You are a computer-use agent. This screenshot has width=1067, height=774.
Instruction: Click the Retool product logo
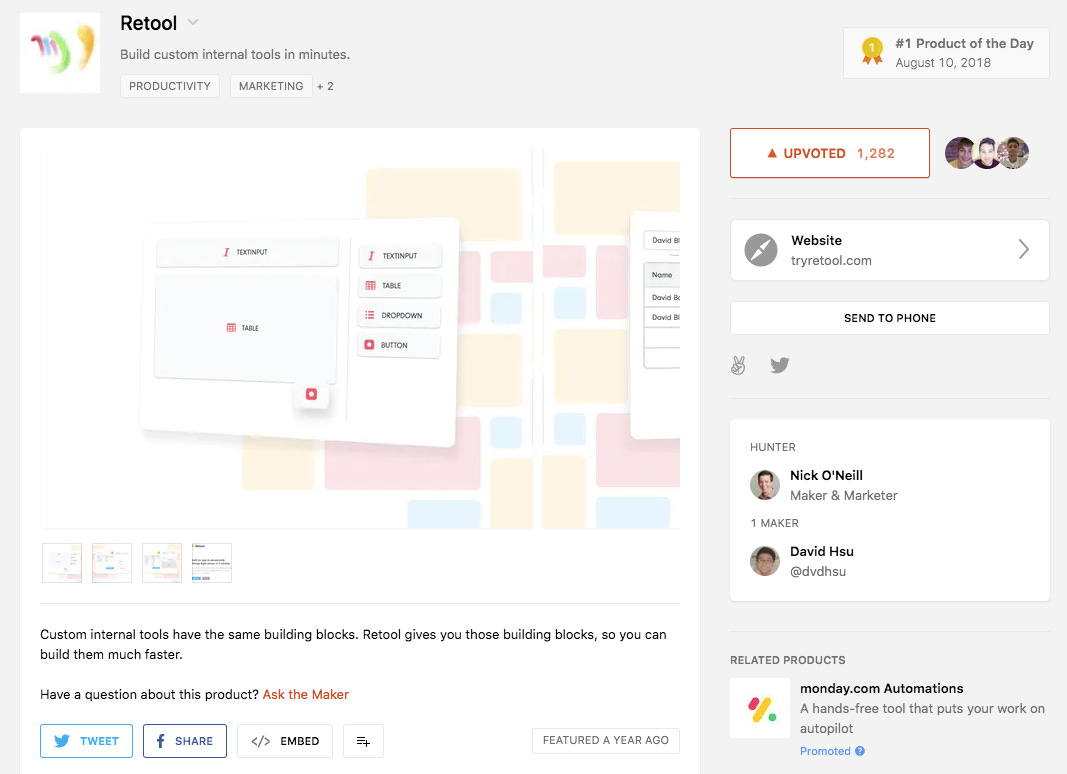[x=60, y=53]
